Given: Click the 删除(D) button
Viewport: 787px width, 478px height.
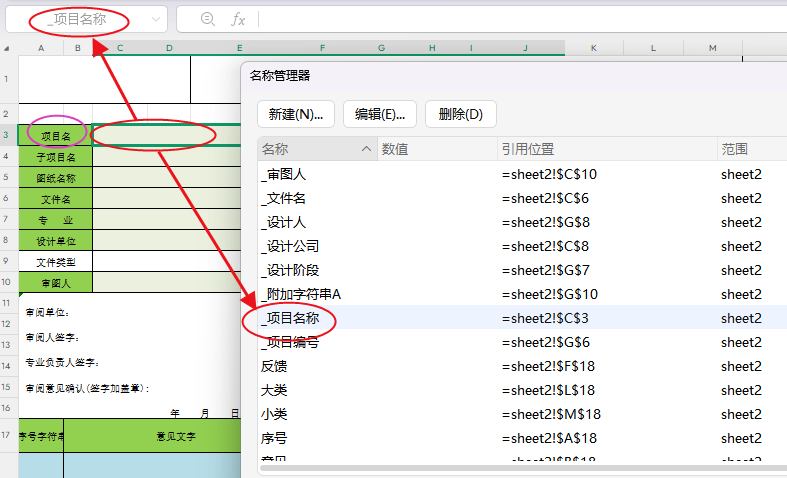Looking at the screenshot, I should pyautogui.click(x=461, y=114).
